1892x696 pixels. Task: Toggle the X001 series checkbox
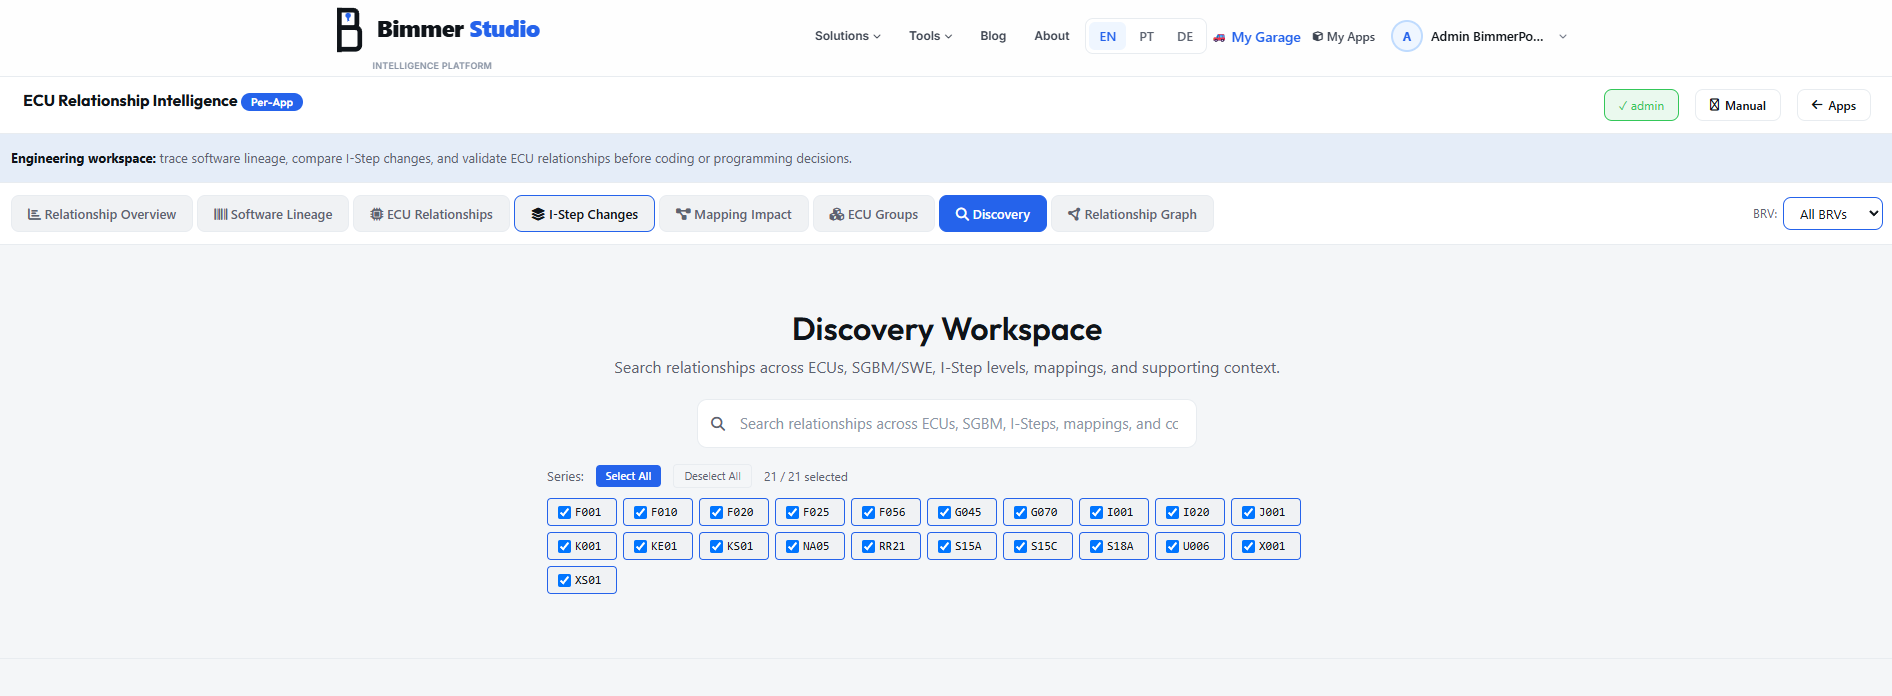click(x=1248, y=546)
